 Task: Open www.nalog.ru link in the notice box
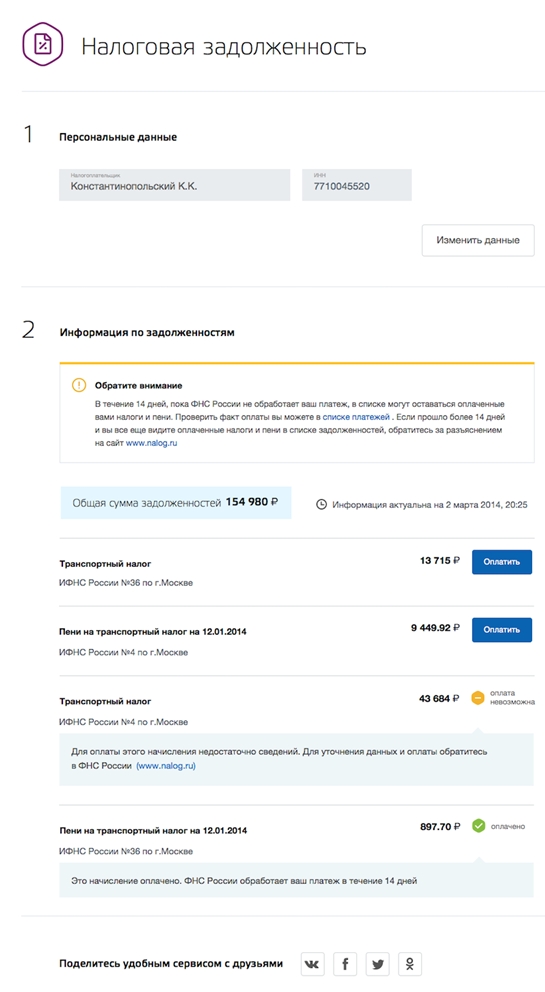tap(151, 443)
